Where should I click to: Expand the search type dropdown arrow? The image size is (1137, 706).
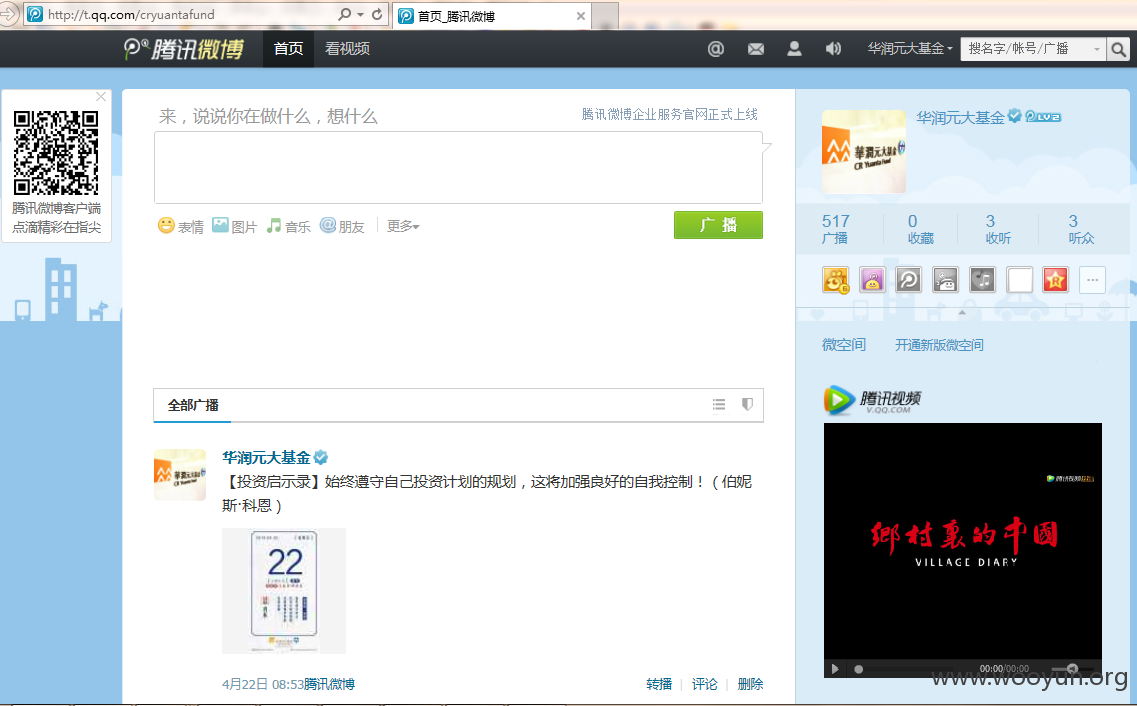click(1096, 49)
